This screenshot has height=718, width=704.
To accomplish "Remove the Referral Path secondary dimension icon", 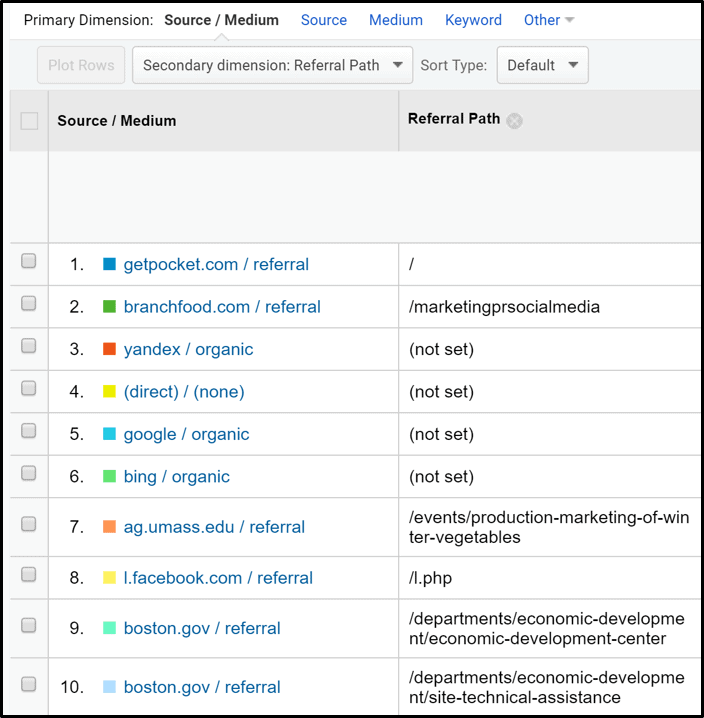I will coord(514,121).
